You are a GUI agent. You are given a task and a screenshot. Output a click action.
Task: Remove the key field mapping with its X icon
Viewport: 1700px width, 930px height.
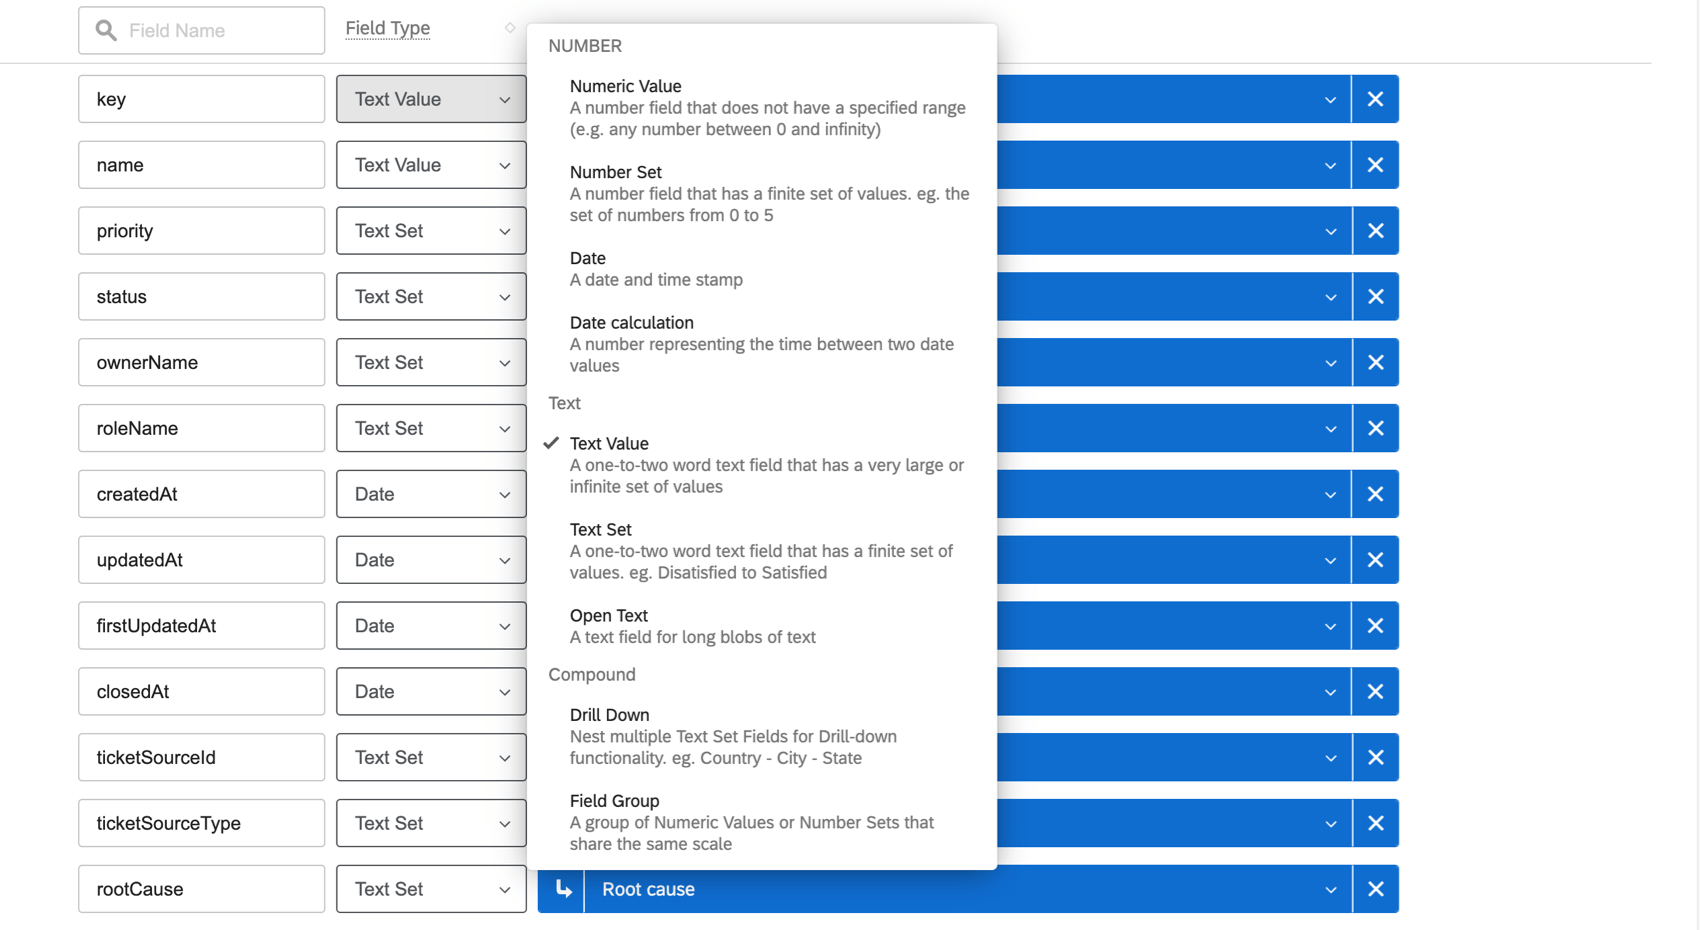(1375, 99)
